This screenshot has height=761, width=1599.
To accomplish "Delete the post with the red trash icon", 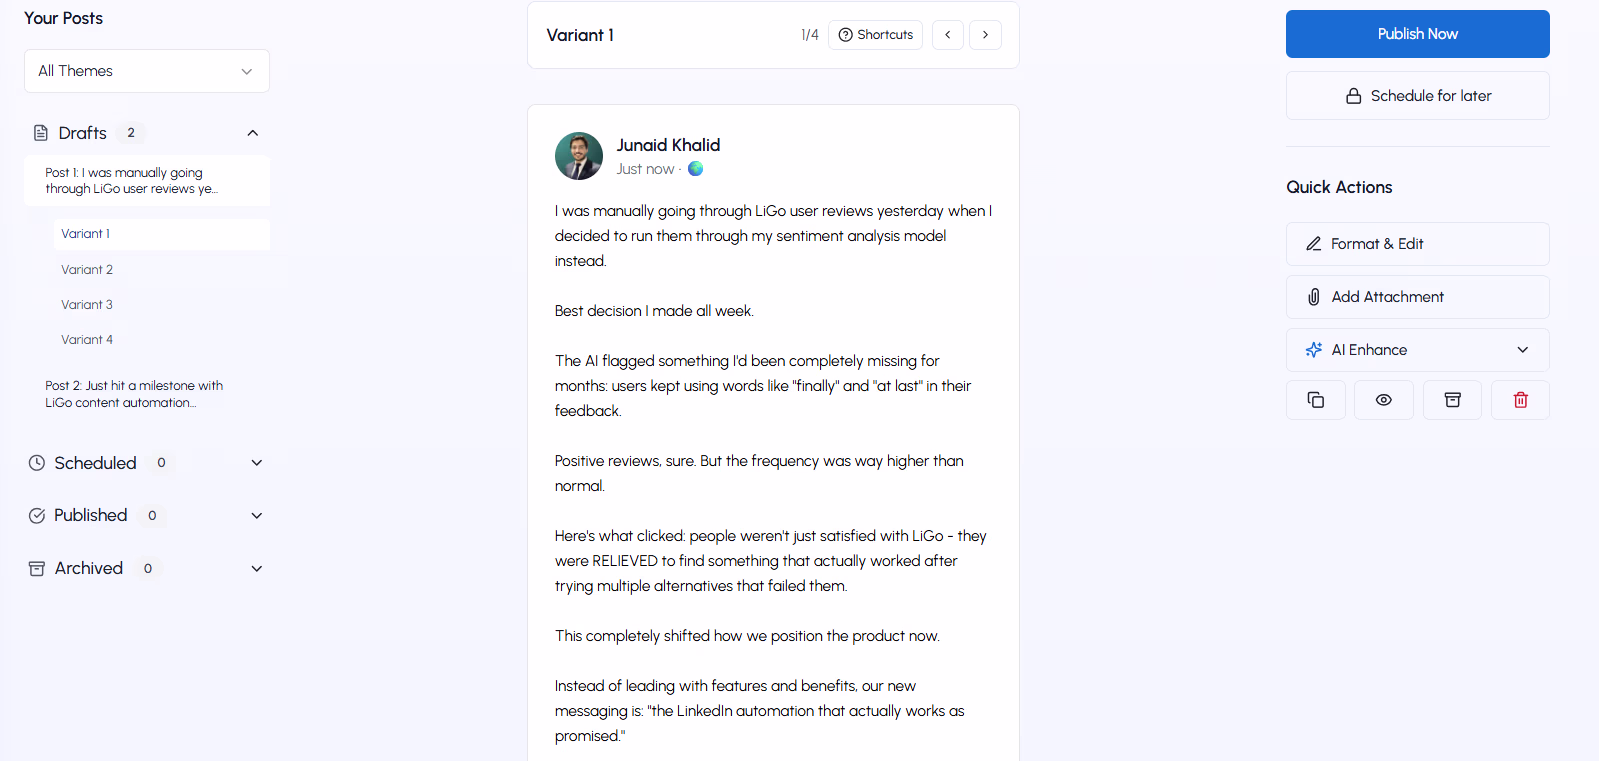I will click(1519, 399).
